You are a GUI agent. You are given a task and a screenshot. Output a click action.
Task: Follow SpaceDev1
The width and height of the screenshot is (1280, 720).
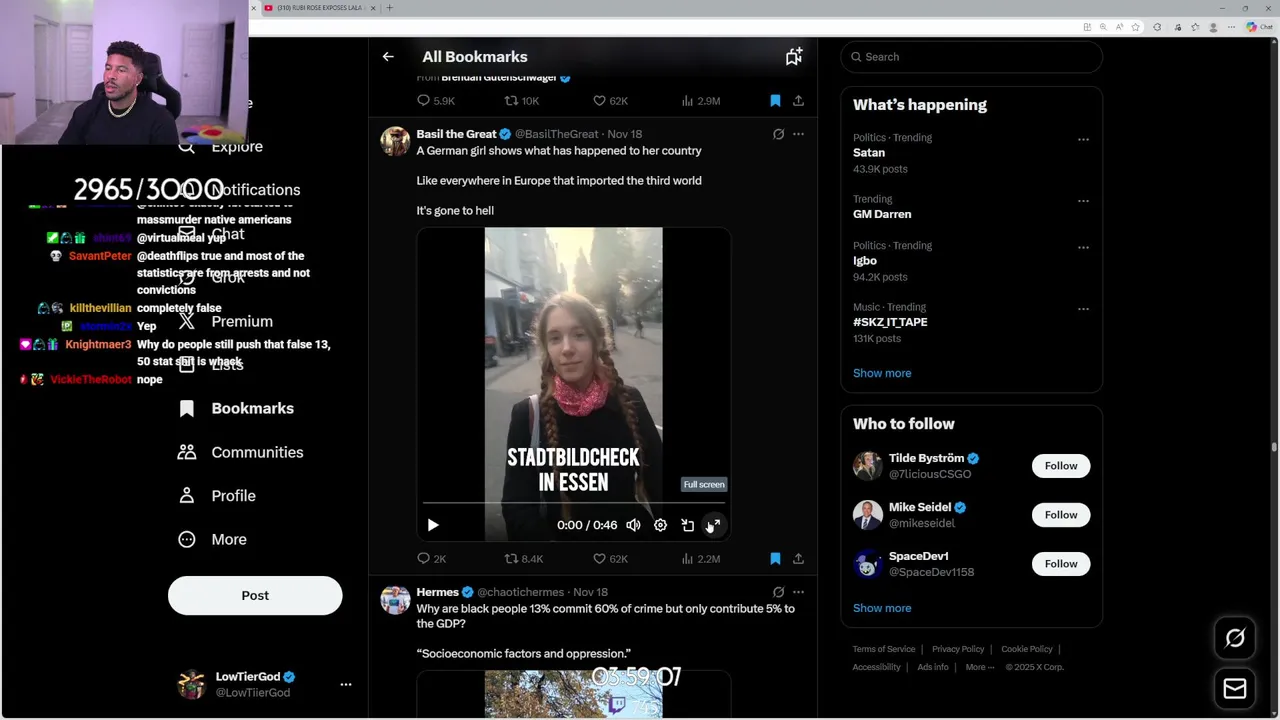1061,564
